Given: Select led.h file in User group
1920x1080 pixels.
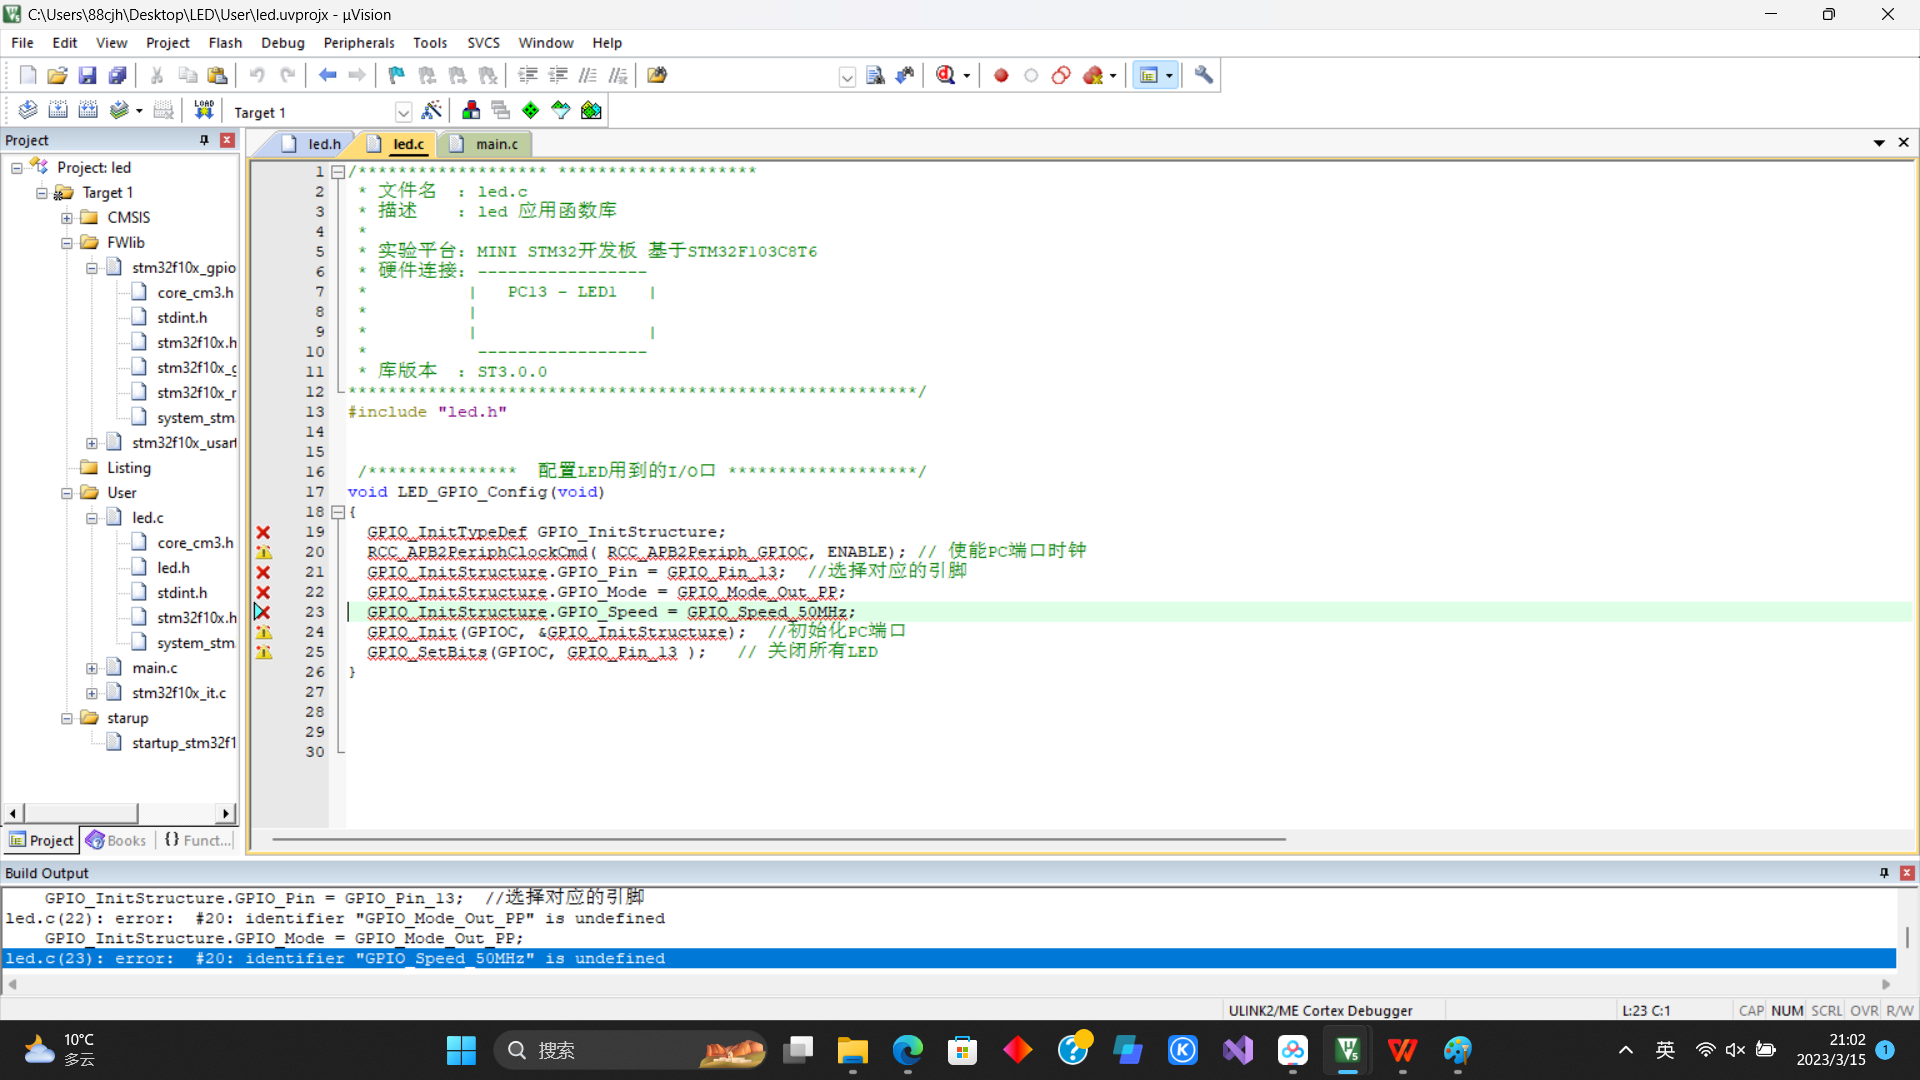Looking at the screenshot, I should click(x=173, y=568).
